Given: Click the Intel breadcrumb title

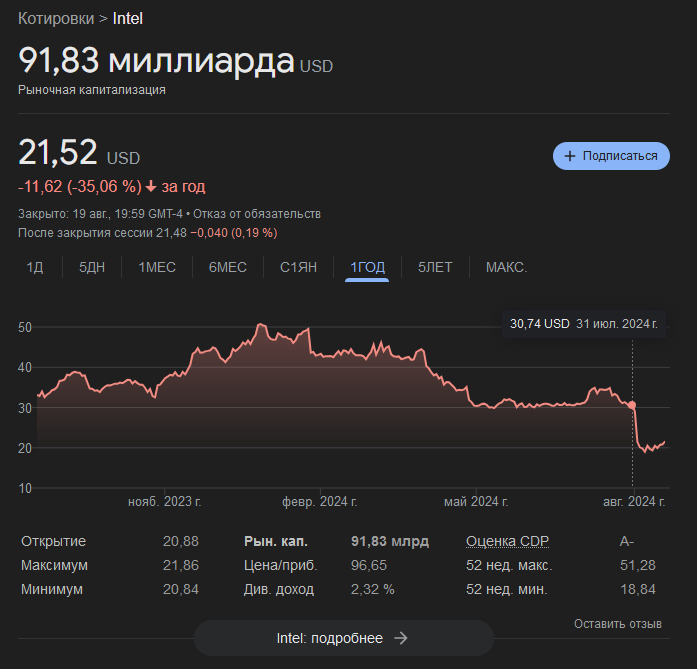Looking at the screenshot, I should tap(128, 19).
